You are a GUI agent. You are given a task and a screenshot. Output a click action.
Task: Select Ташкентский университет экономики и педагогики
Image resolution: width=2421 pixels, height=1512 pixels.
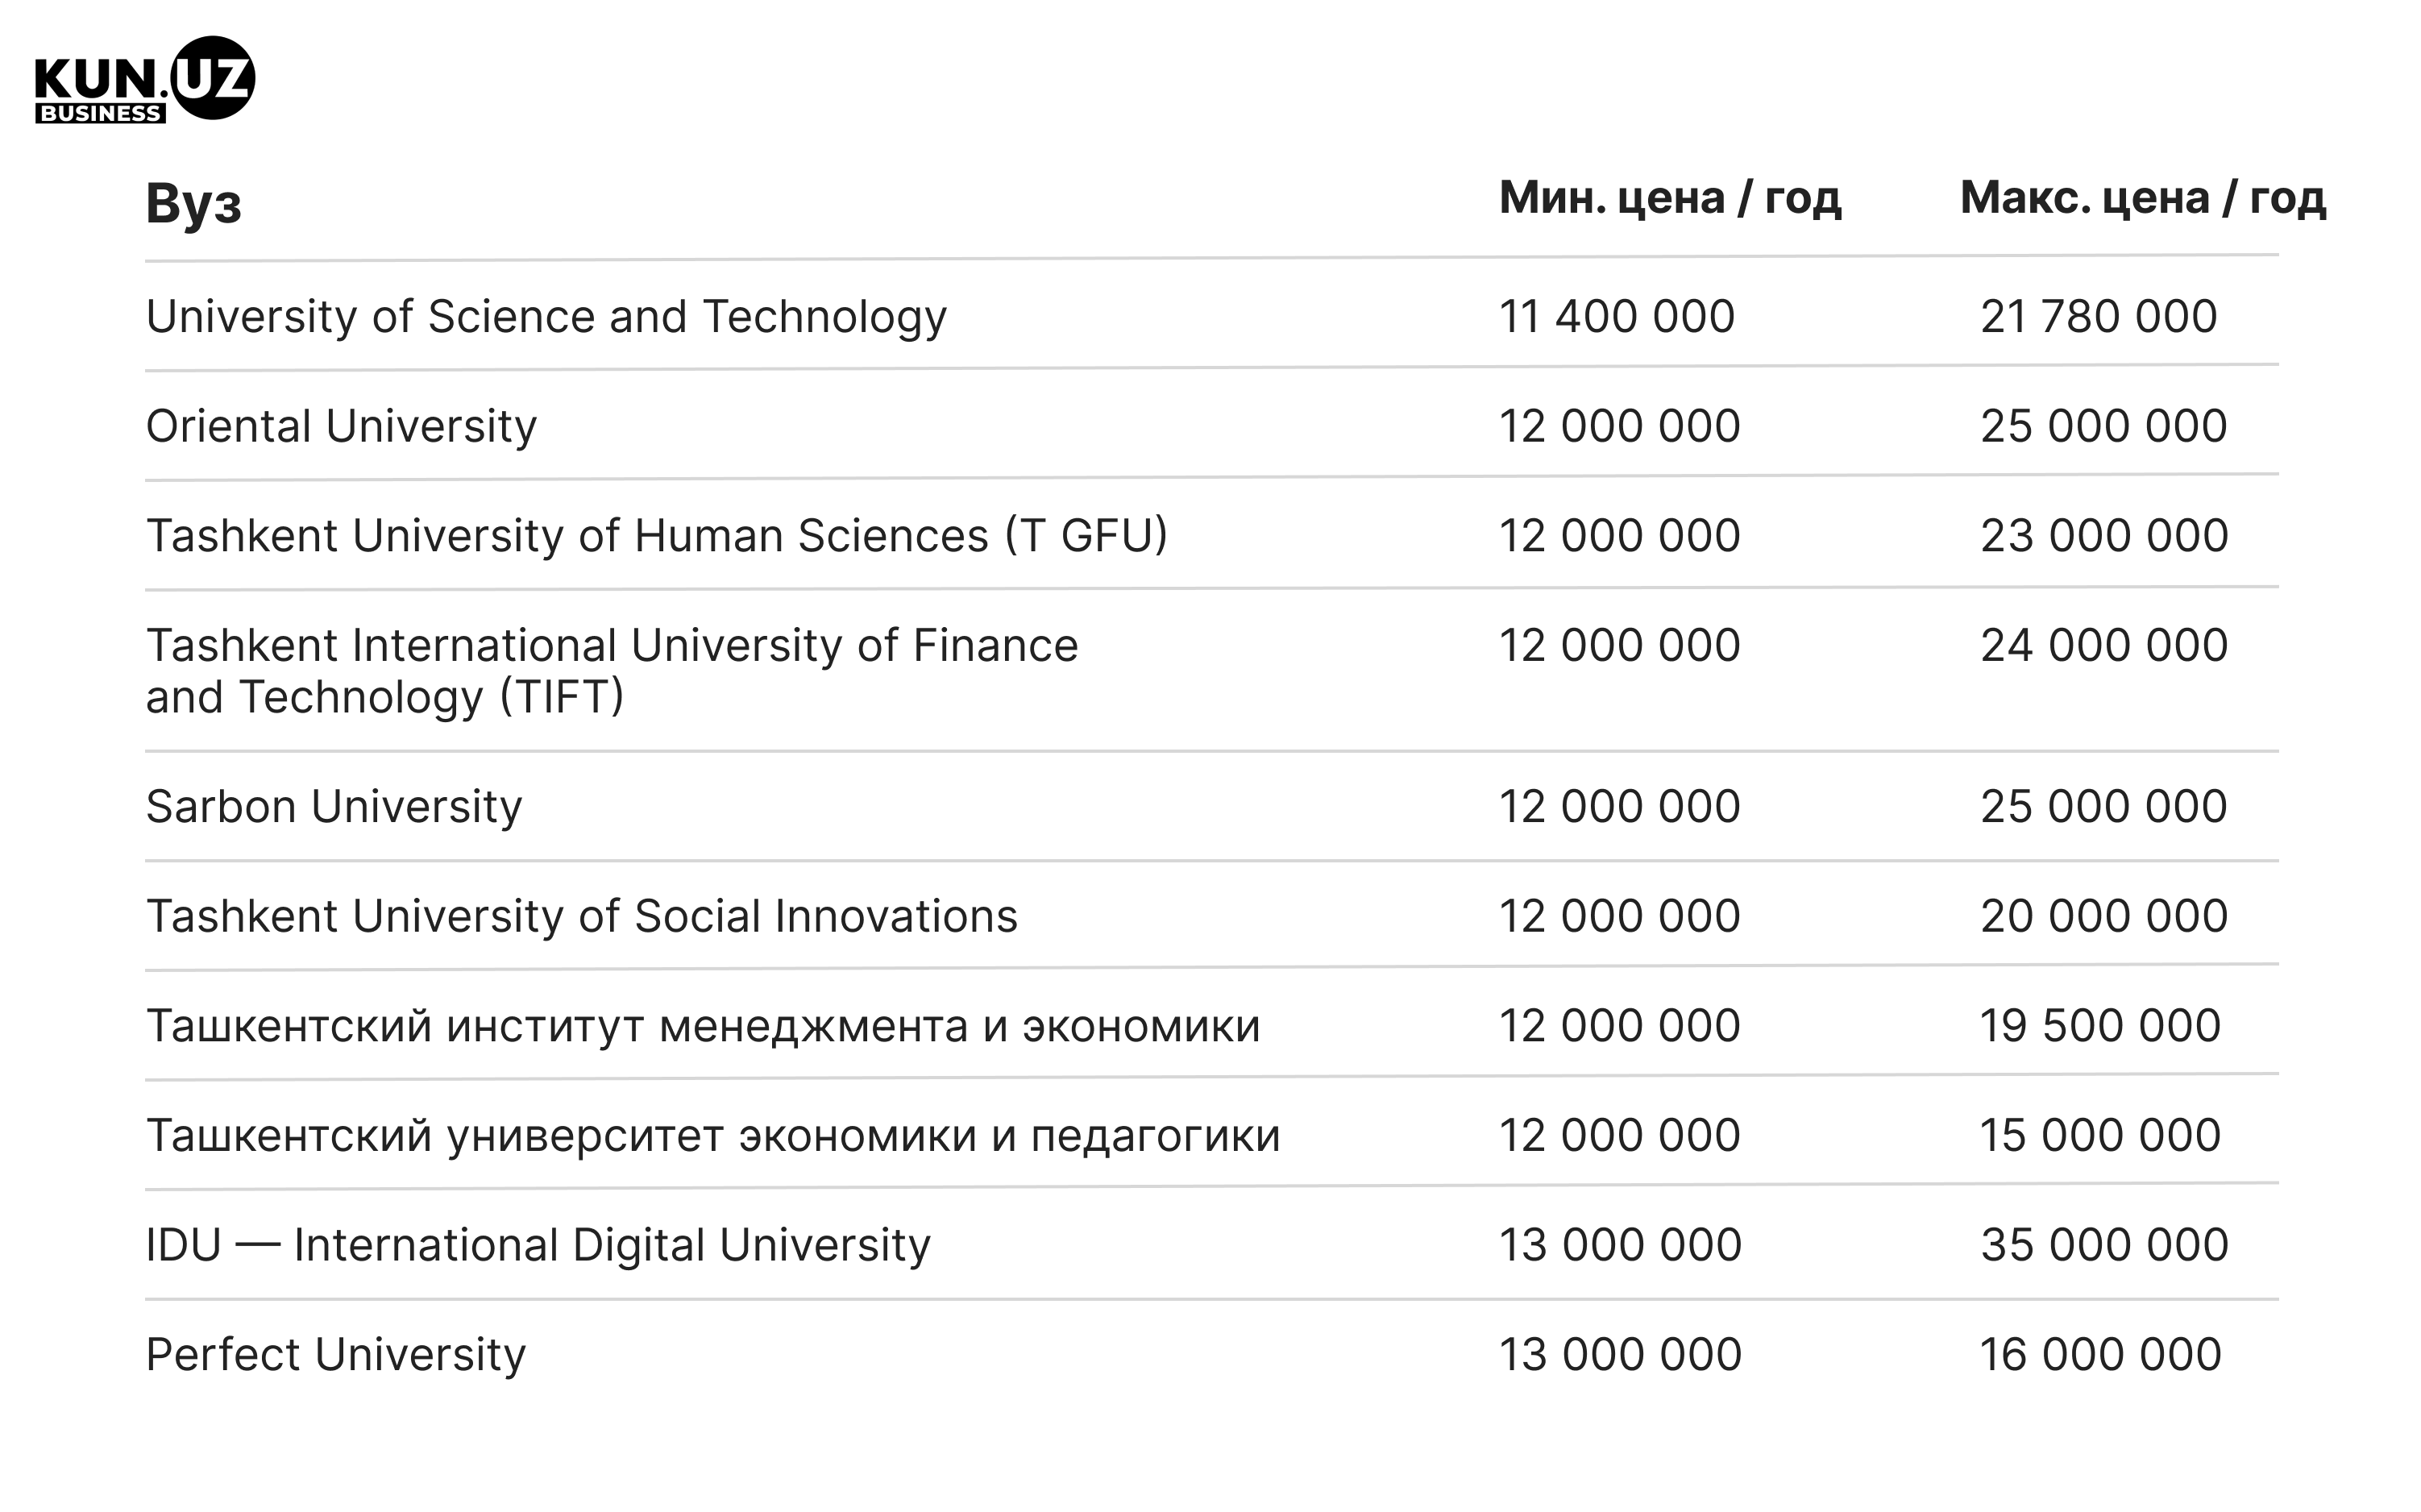(x=713, y=1136)
